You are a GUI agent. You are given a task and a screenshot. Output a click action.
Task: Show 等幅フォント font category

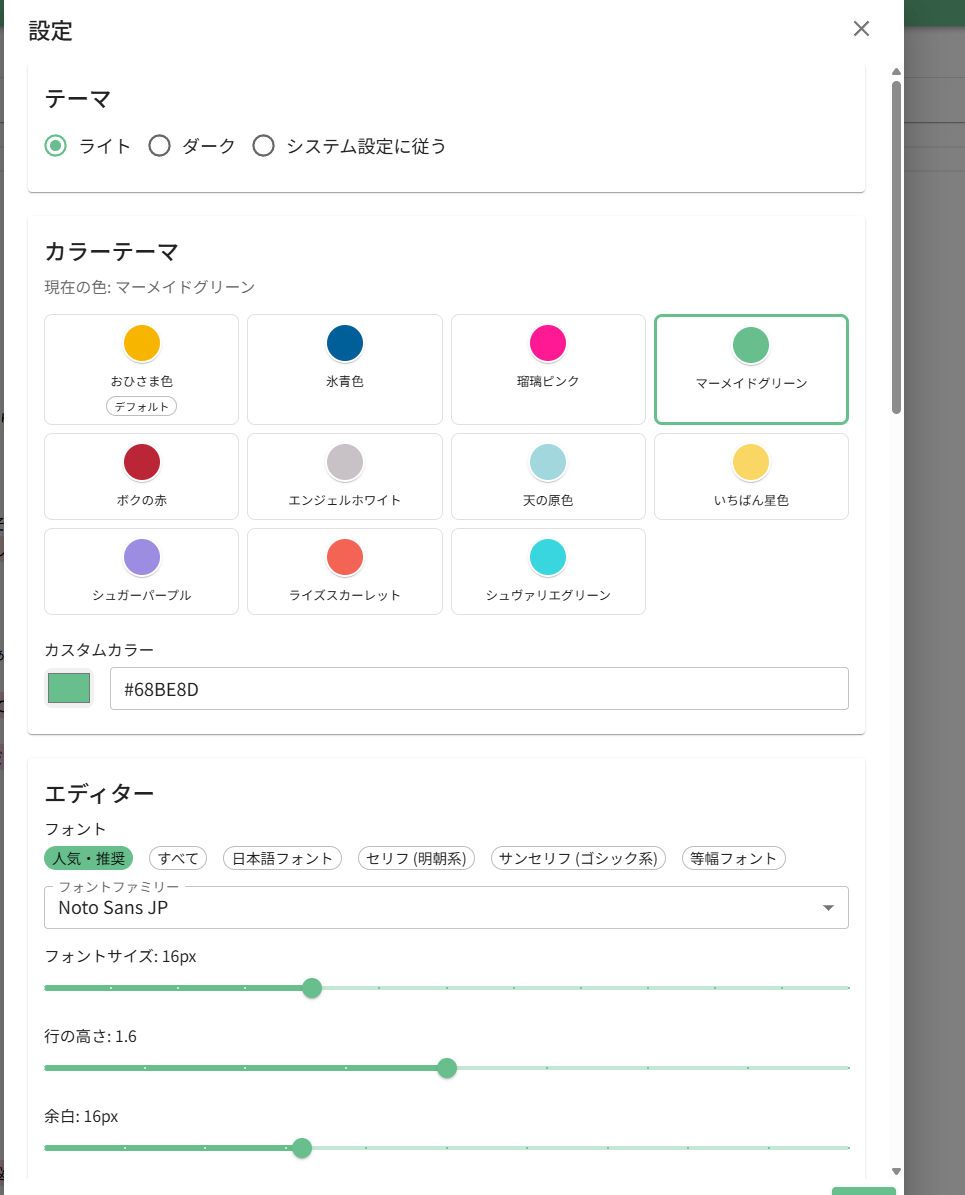click(733, 858)
